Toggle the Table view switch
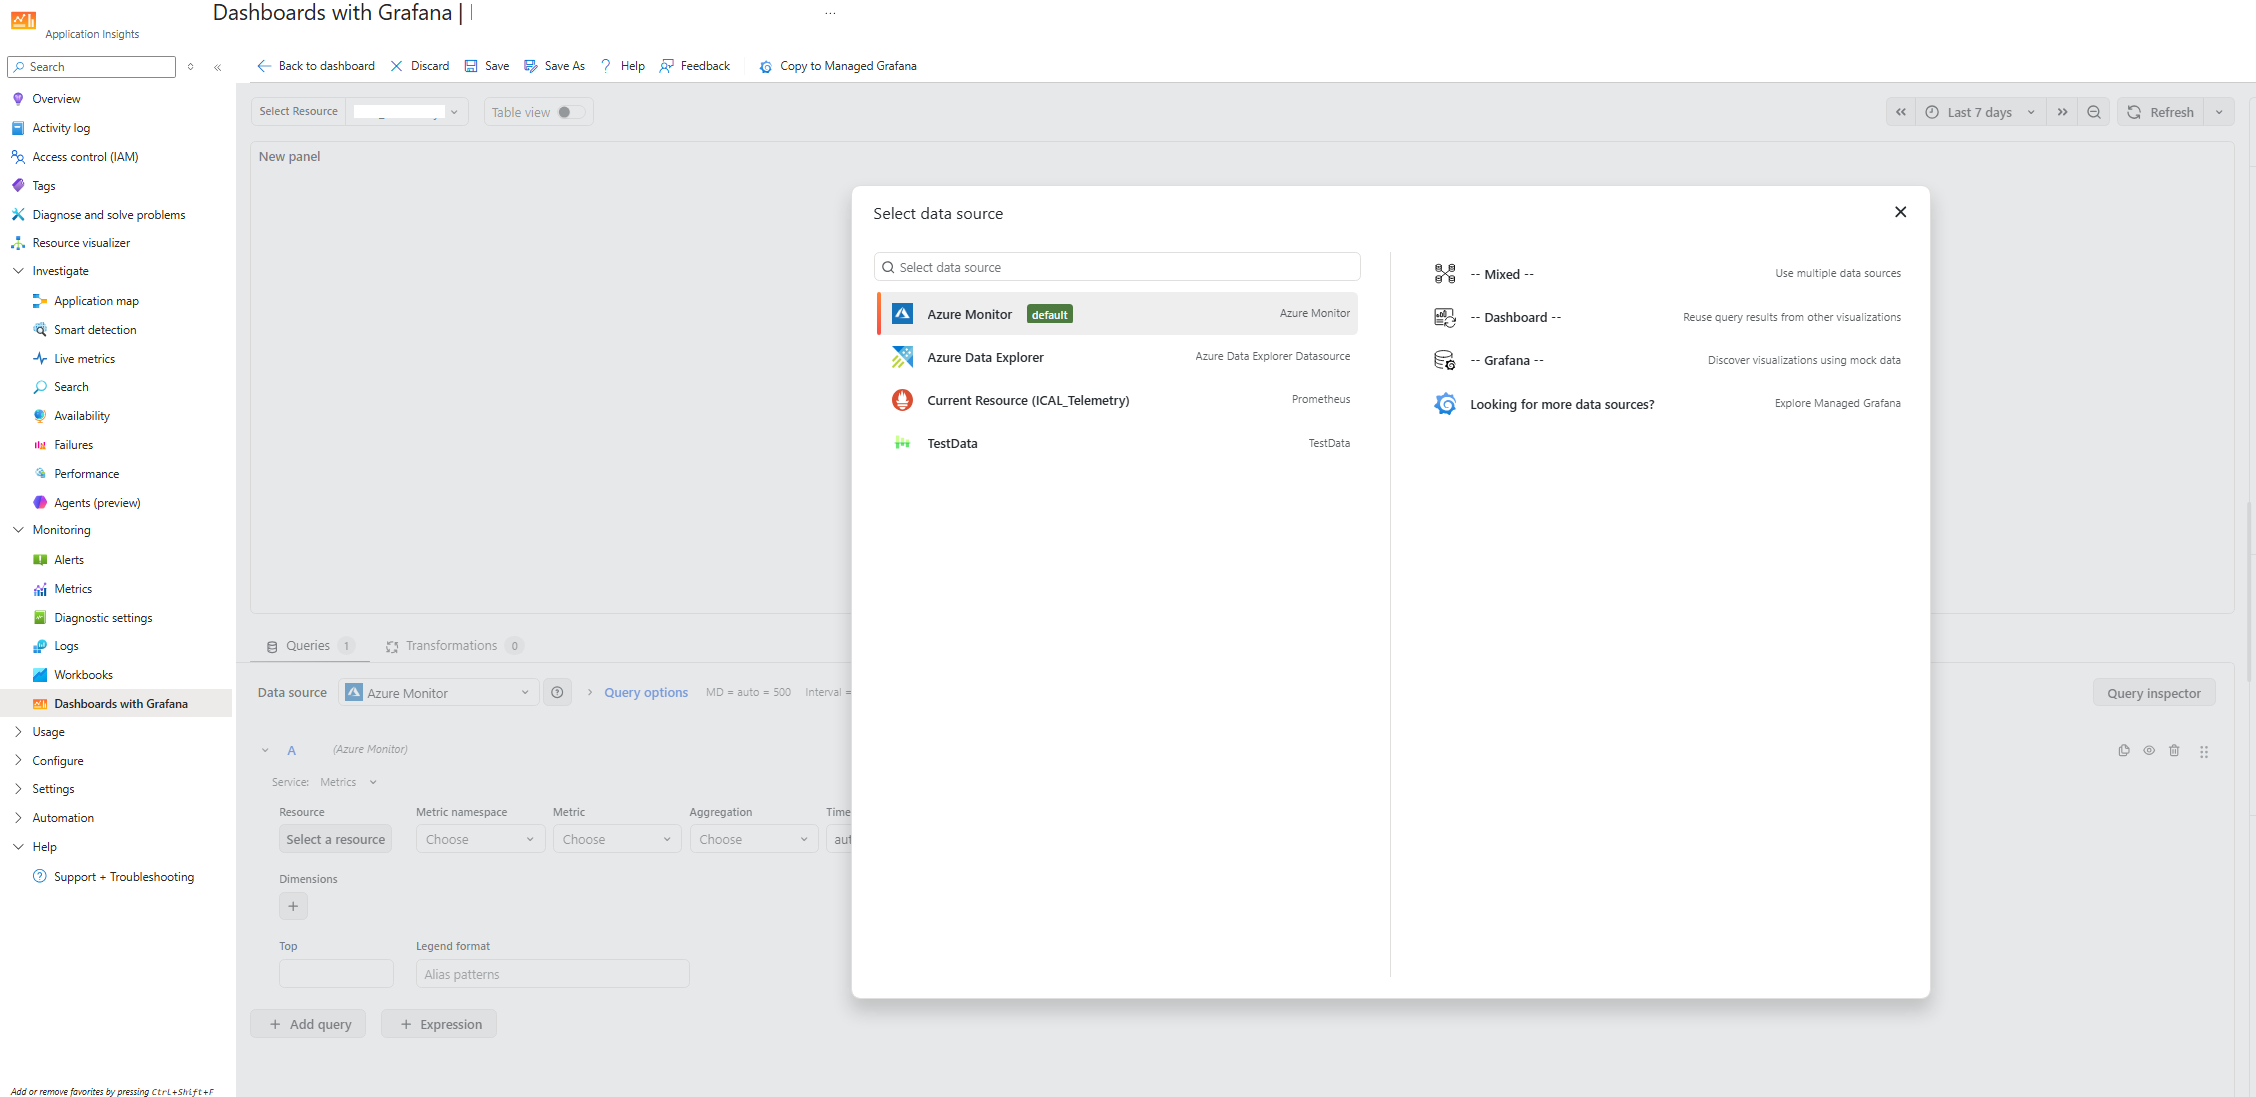 point(571,112)
